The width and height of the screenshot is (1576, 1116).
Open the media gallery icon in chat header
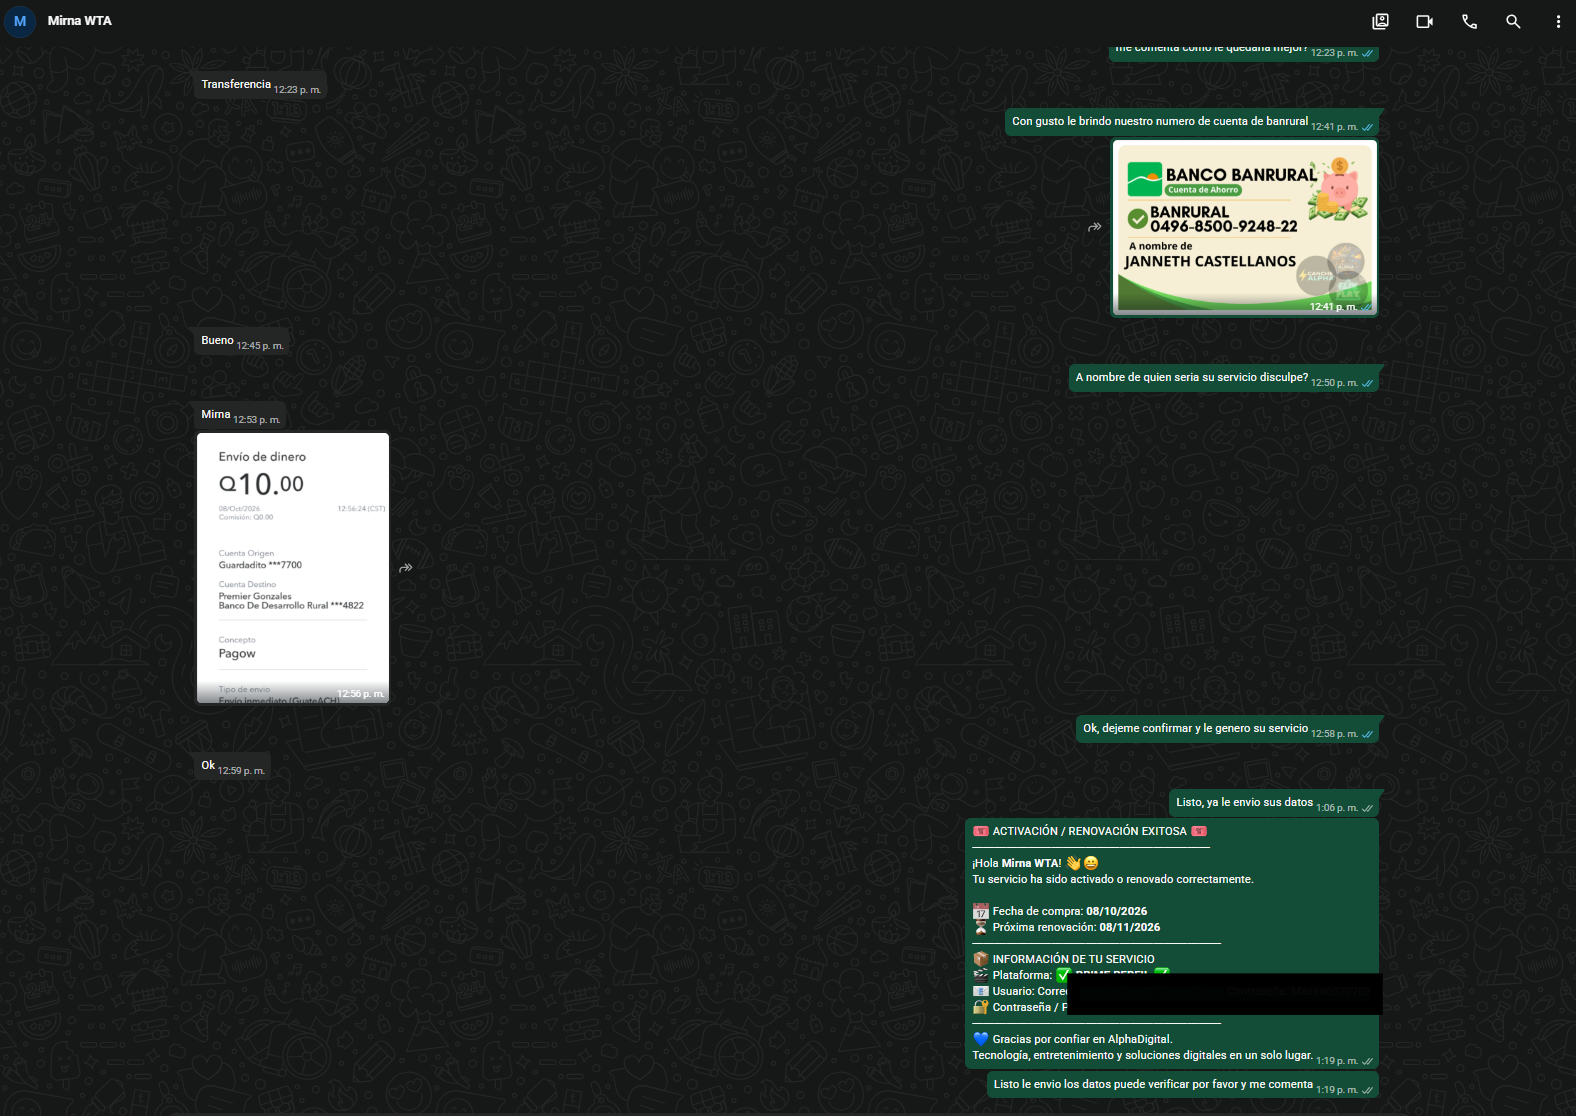[x=1381, y=21]
